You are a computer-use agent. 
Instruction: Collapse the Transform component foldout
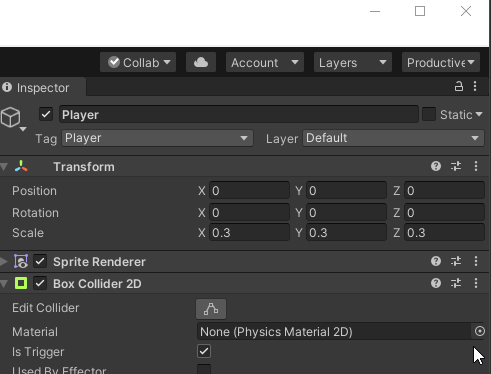coord(4,167)
